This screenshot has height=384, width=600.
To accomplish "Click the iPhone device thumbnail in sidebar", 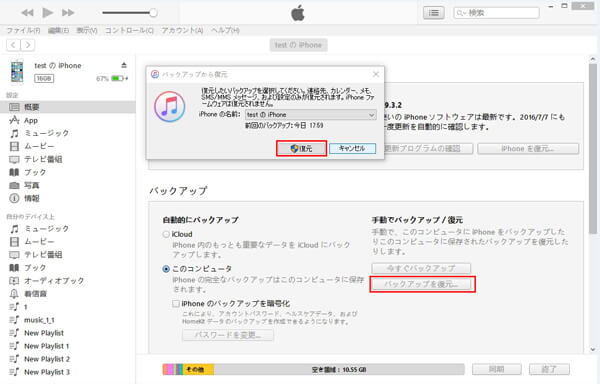I will coord(17,72).
